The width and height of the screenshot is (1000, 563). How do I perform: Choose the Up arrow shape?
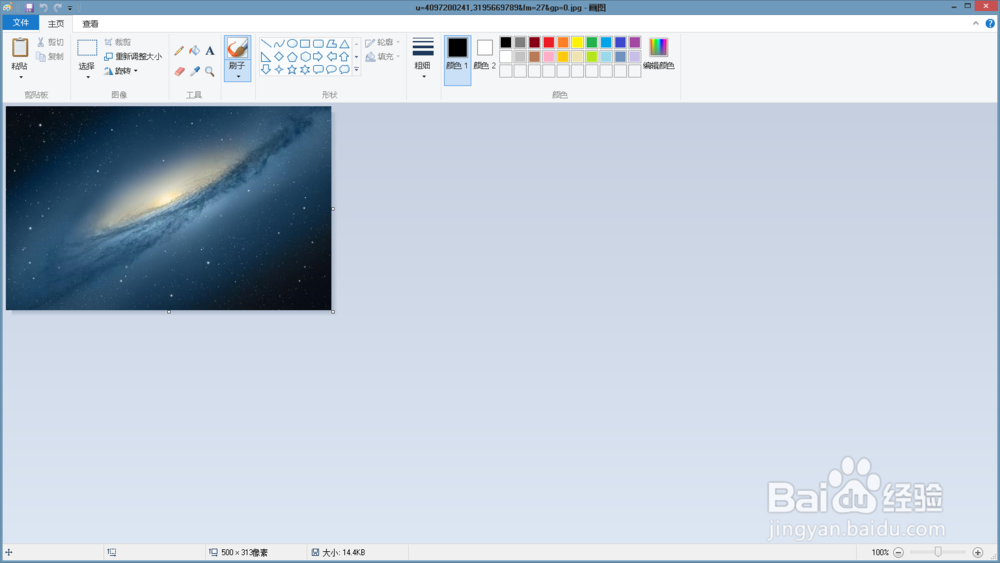tap(344, 57)
